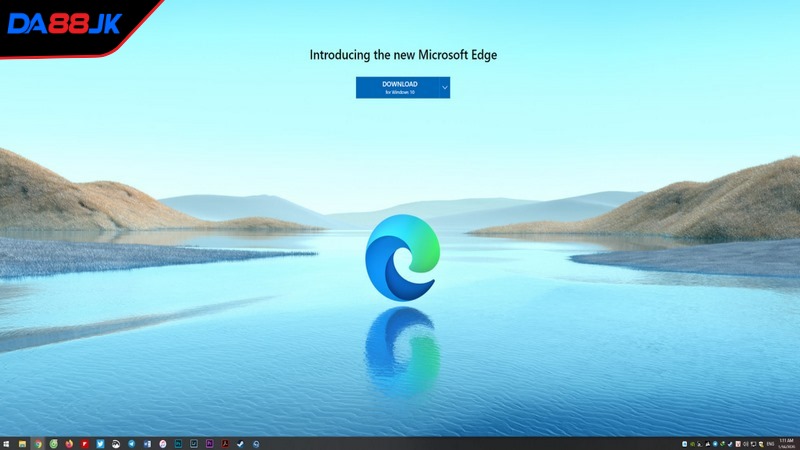The width and height of the screenshot is (800, 450).
Task: Open the taskbar clock and date
Action: pyautogui.click(x=786, y=443)
